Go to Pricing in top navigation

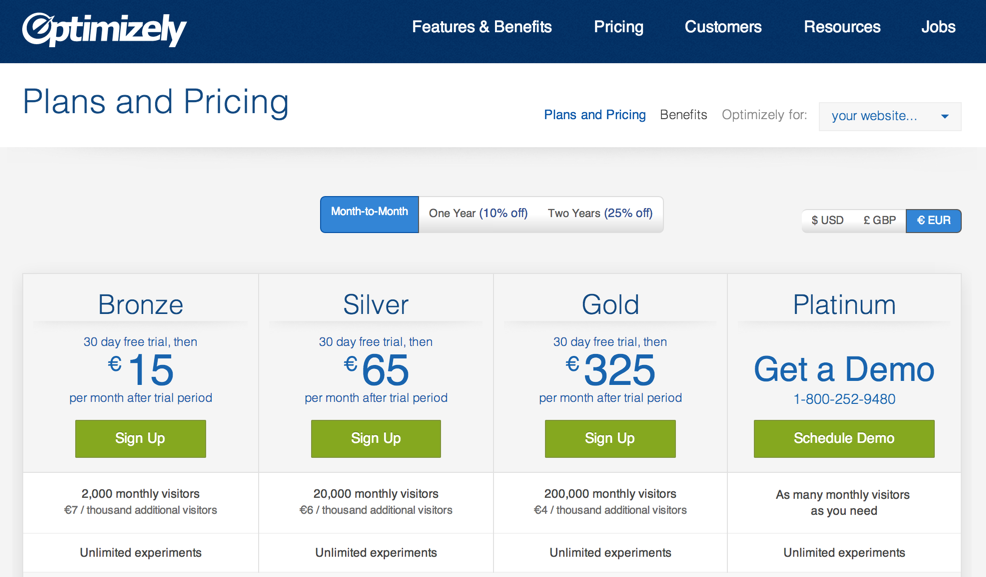tap(619, 27)
